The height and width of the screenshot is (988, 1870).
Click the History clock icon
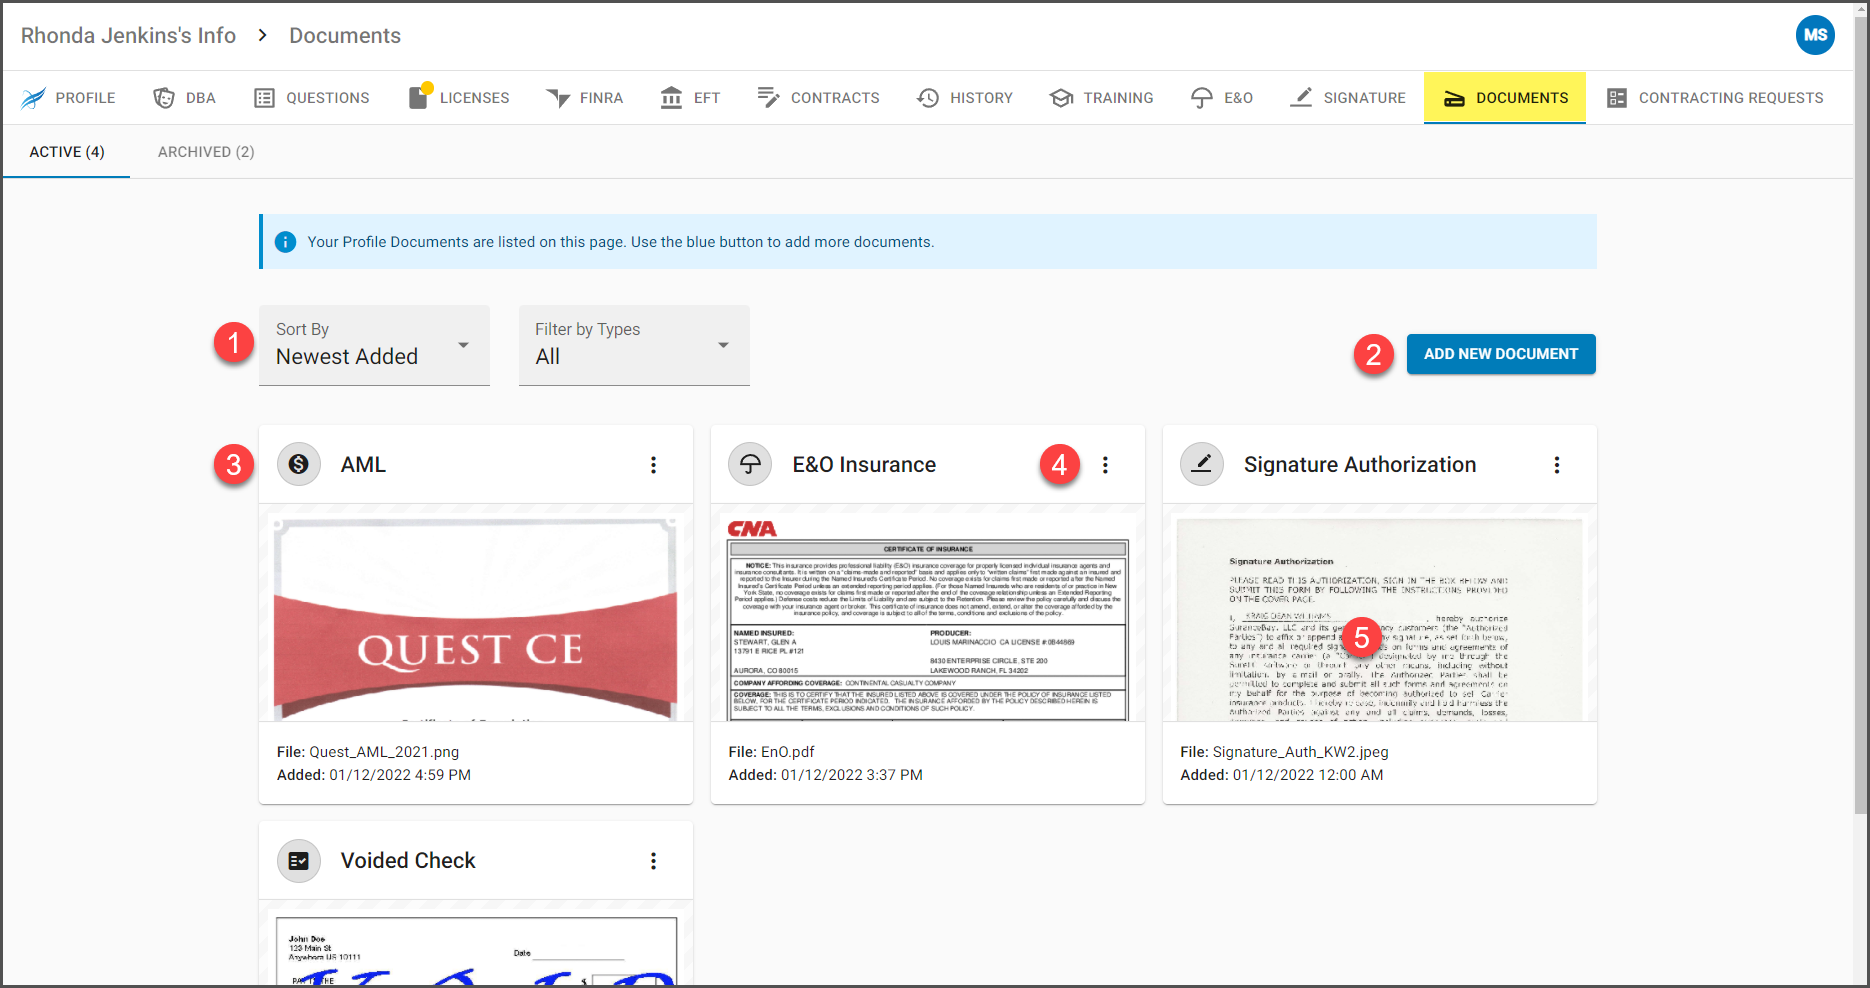[928, 98]
